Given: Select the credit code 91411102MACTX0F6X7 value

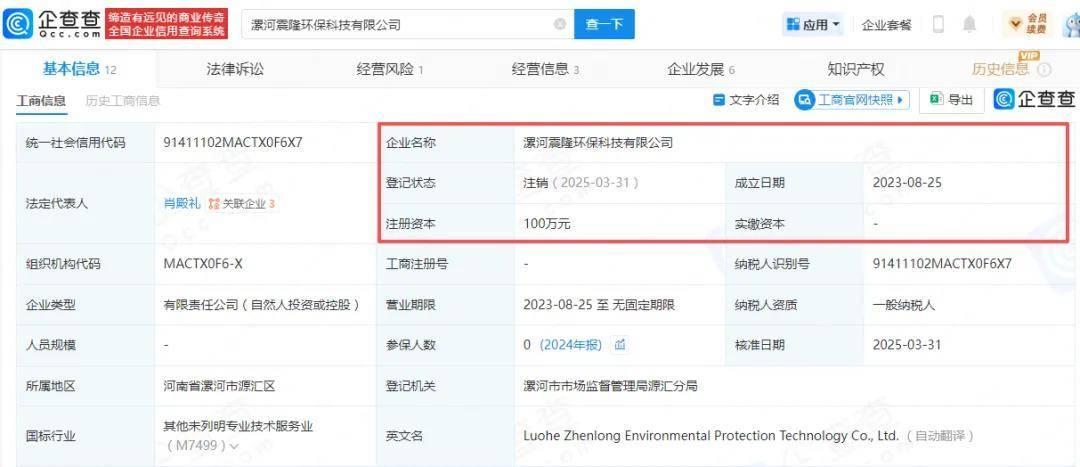Looking at the screenshot, I should (x=233, y=143).
